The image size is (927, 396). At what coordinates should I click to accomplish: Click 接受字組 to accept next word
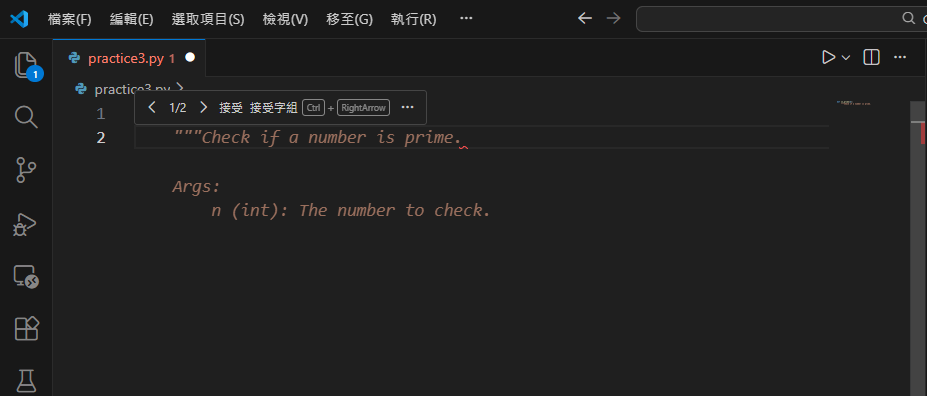[x=274, y=108]
